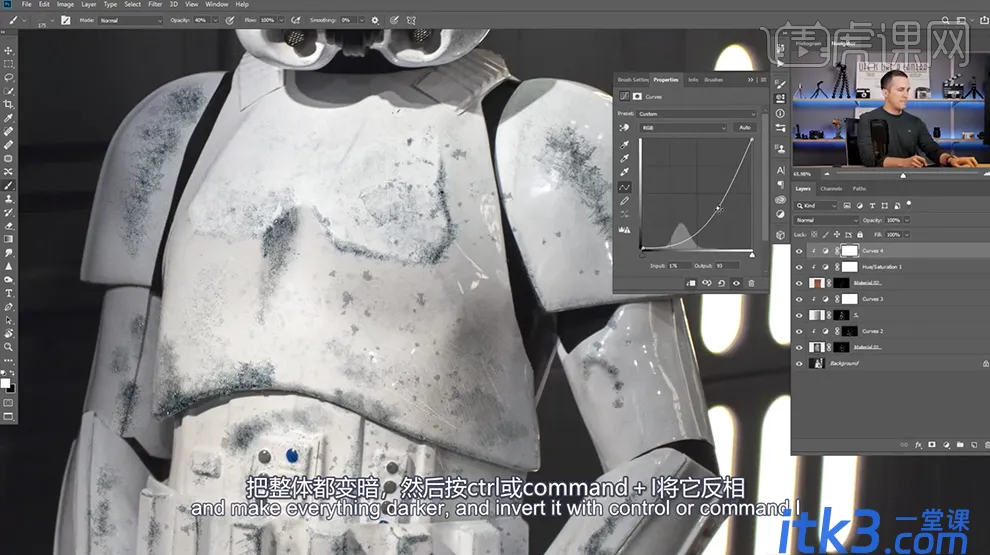Toggle the brush settings panel icon in options bar
The image size is (990, 555).
[66, 20]
